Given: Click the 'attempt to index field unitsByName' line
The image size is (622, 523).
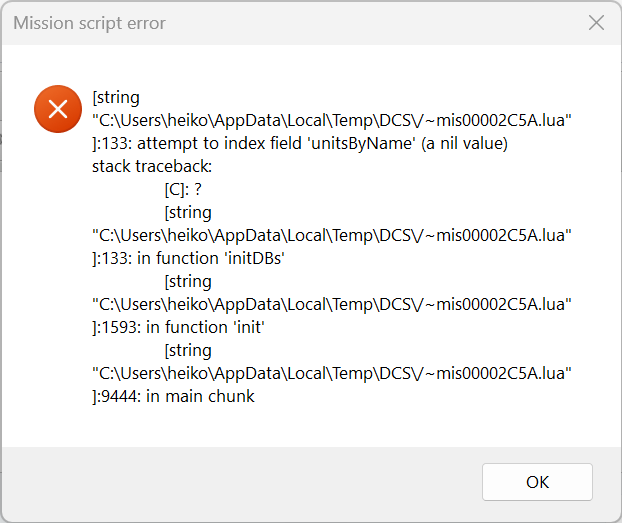Looking at the screenshot, I should click(300, 144).
